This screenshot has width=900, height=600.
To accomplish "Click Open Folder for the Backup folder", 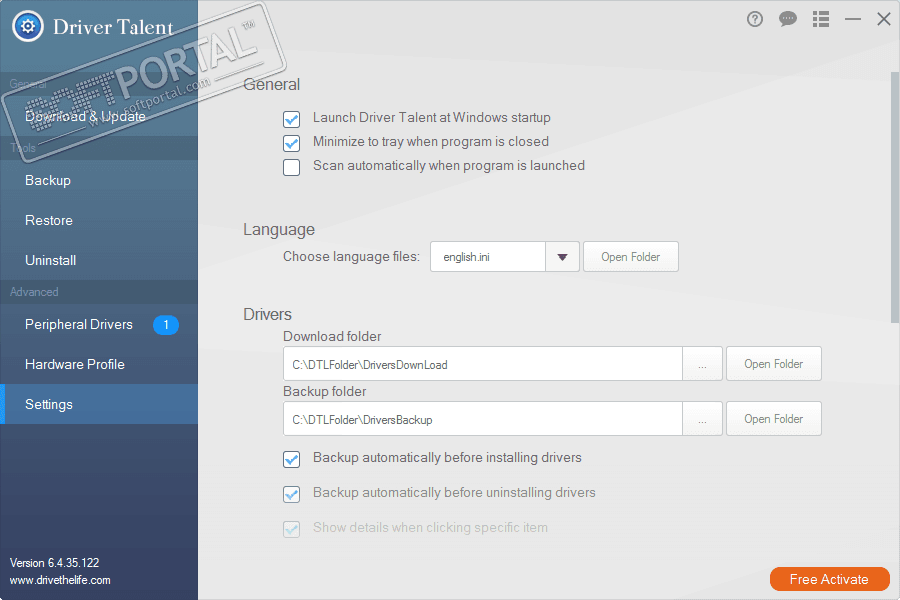I will [774, 419].
